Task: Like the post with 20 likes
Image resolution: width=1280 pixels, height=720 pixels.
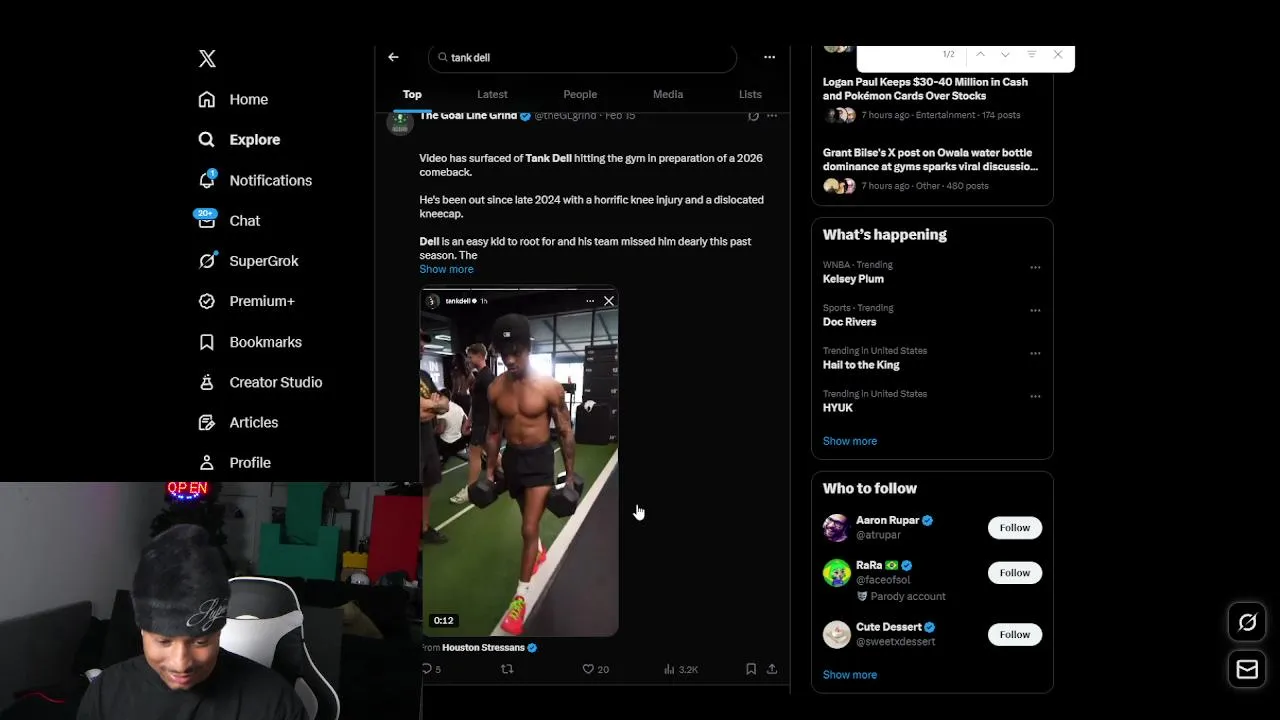Action: 595,669
